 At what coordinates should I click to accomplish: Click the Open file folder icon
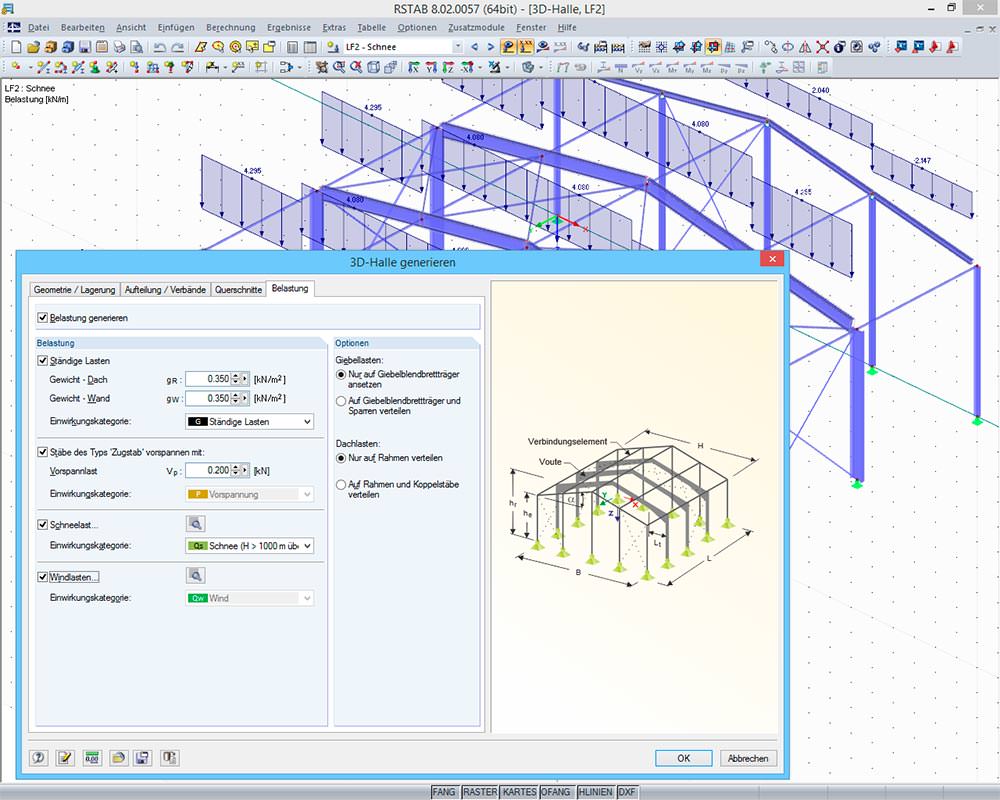[33, 47]
